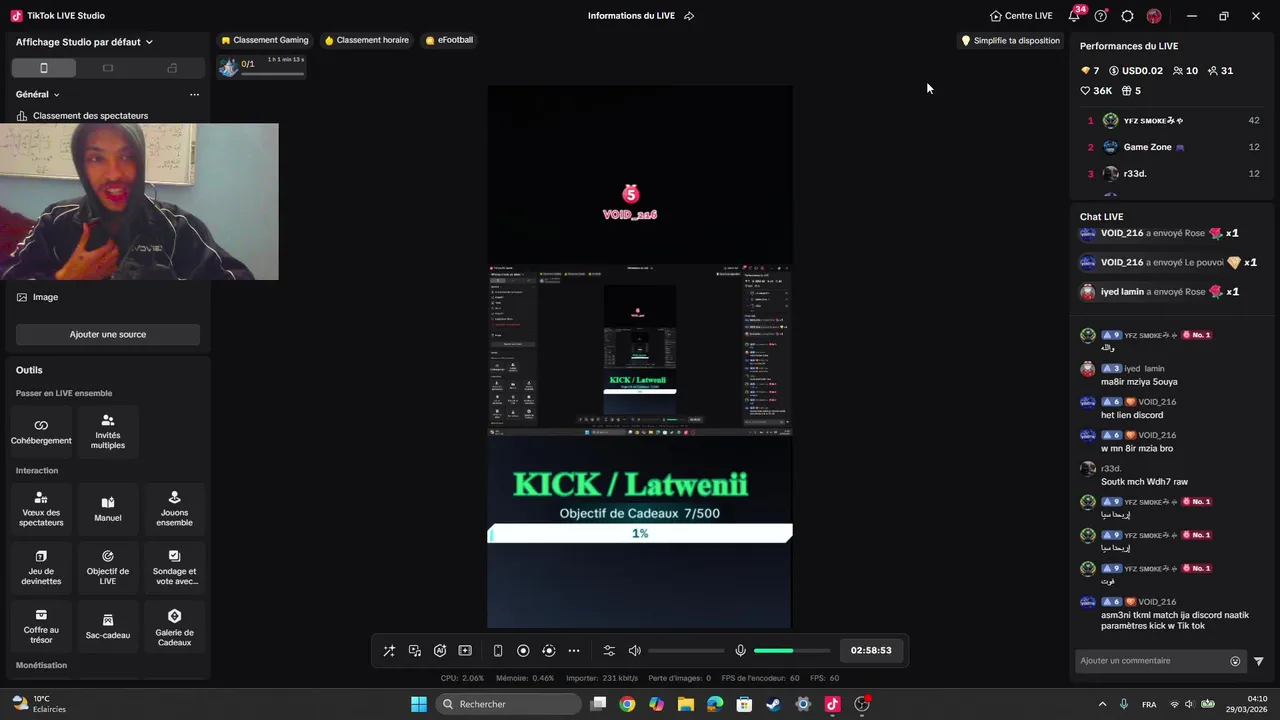Select portrait phone layout mode
Screen dimensions: 1280x720
pyautogui.click(x=43, y=68)
